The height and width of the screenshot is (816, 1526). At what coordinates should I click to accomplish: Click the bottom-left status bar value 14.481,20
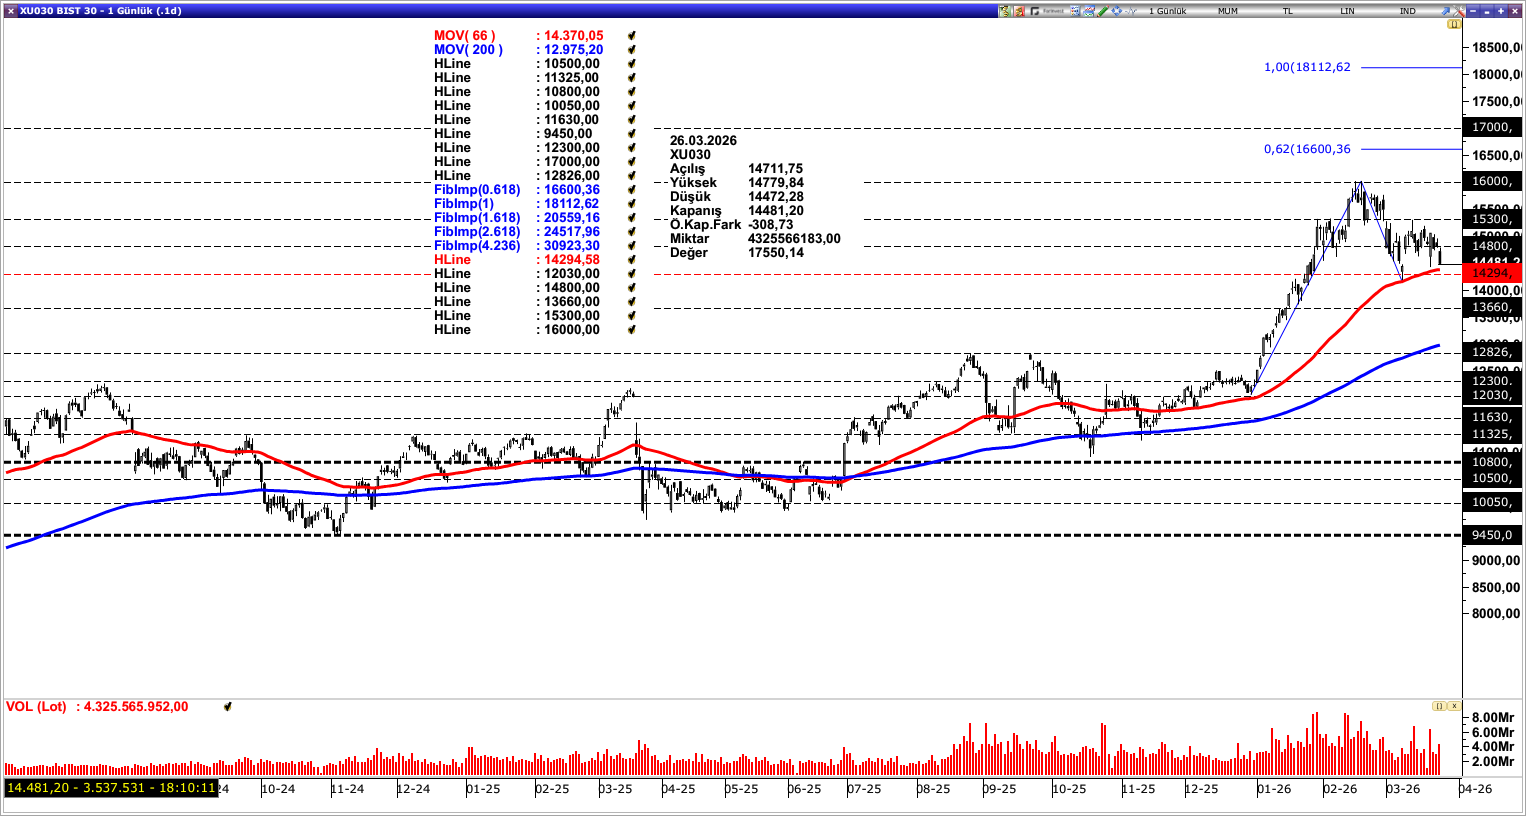(40, 789)
